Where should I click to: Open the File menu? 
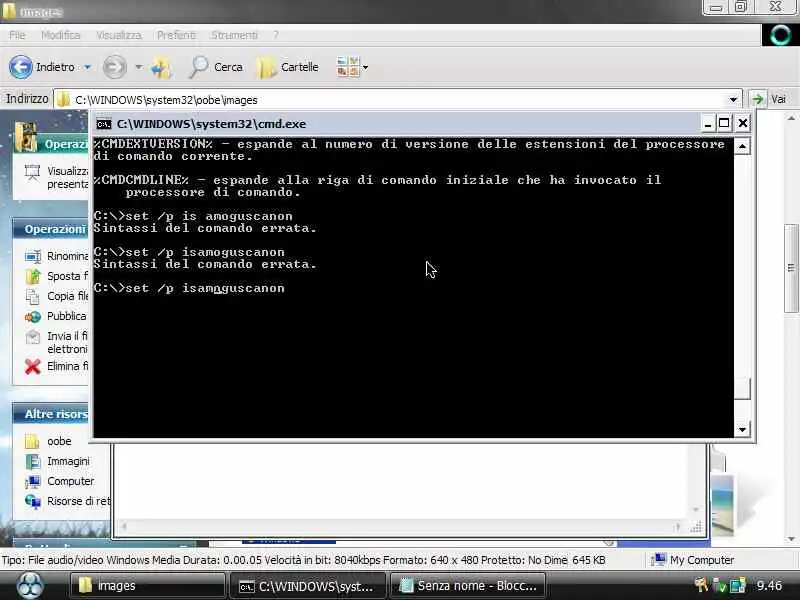[17, 35]
